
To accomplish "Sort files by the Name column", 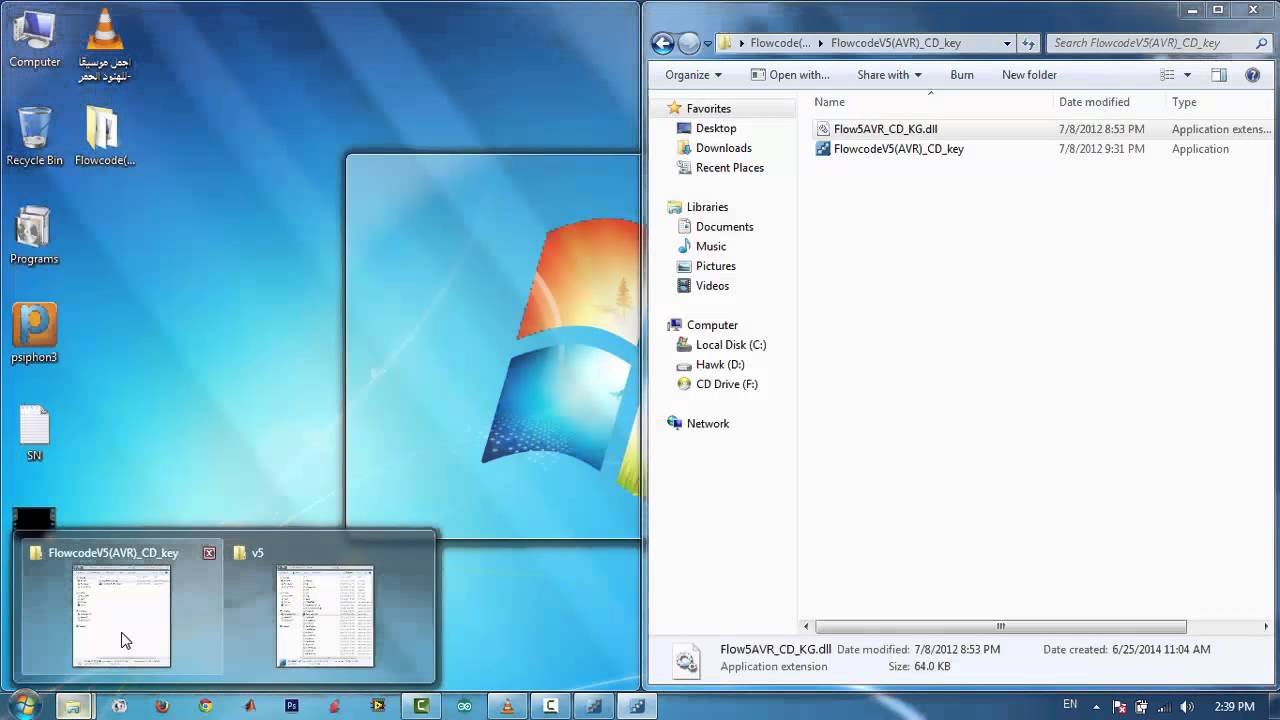I will click(x=932, y=102).
